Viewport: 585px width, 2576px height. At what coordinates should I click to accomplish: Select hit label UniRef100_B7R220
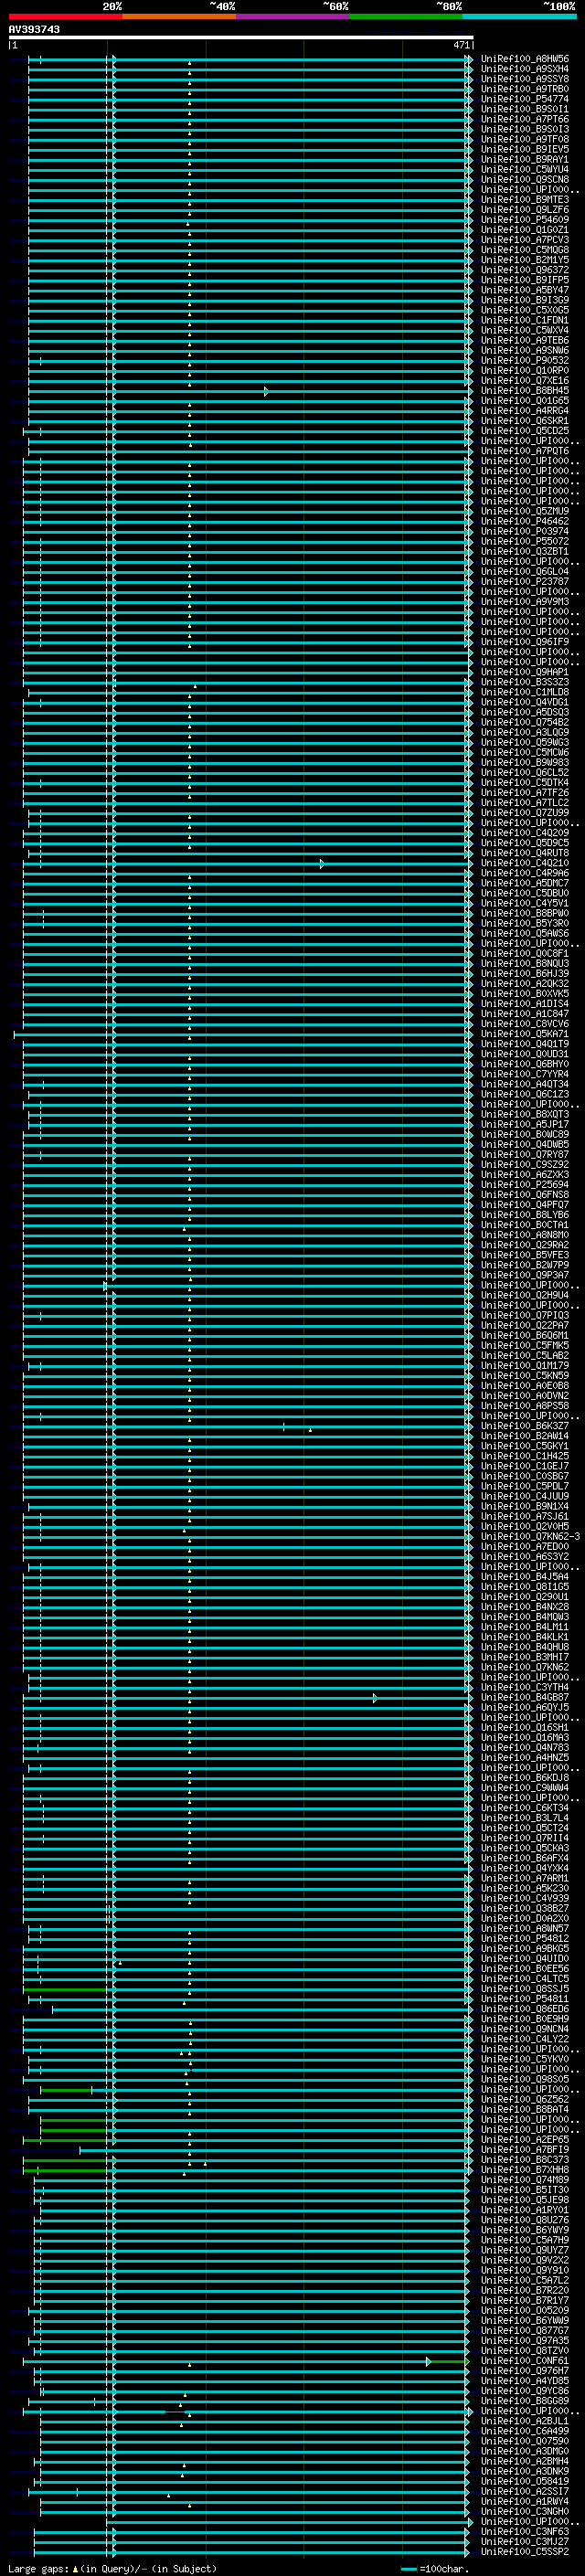coord(525,2290)
